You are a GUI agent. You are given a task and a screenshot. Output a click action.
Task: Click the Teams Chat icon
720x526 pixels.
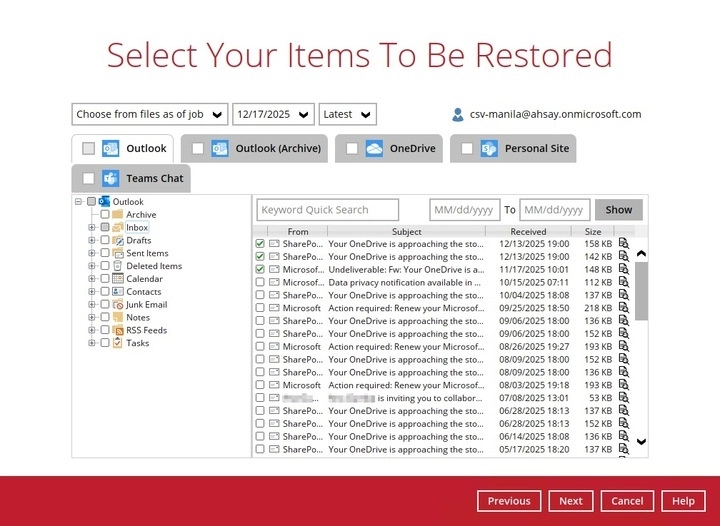point(110,179)
